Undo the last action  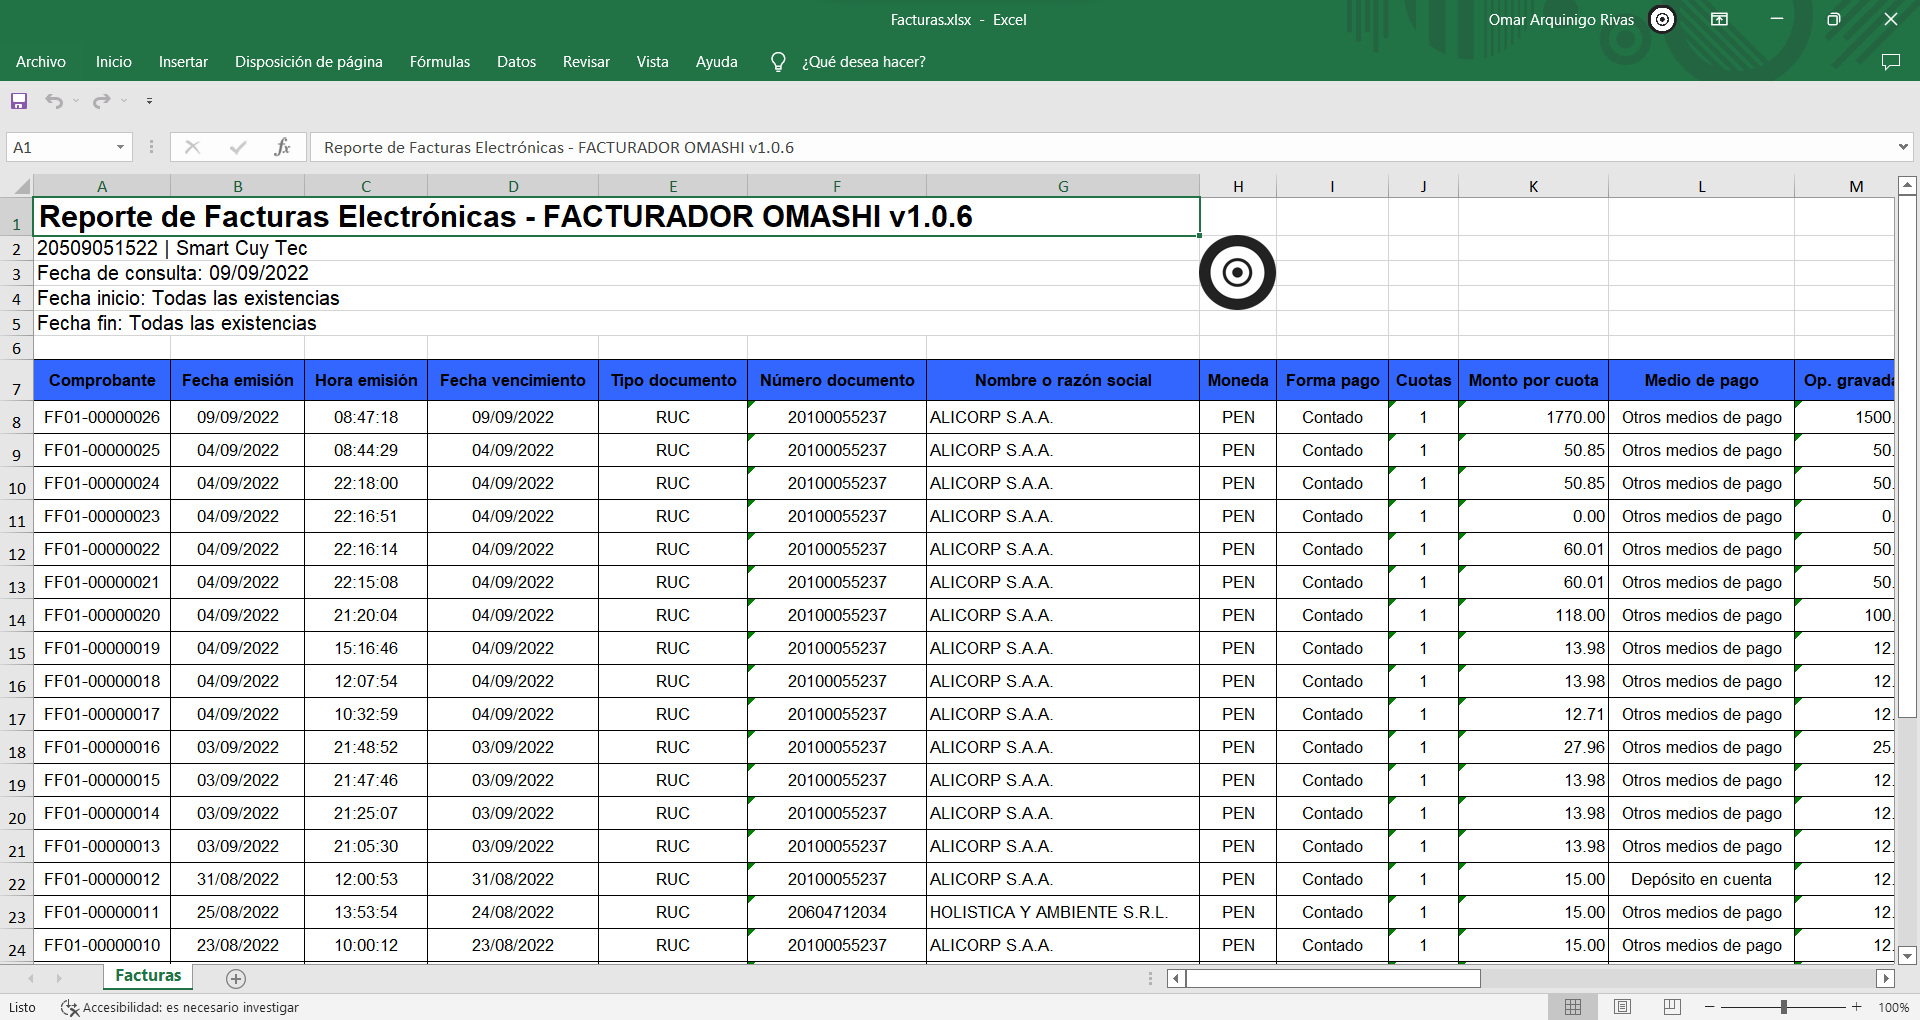pos(54,101)
